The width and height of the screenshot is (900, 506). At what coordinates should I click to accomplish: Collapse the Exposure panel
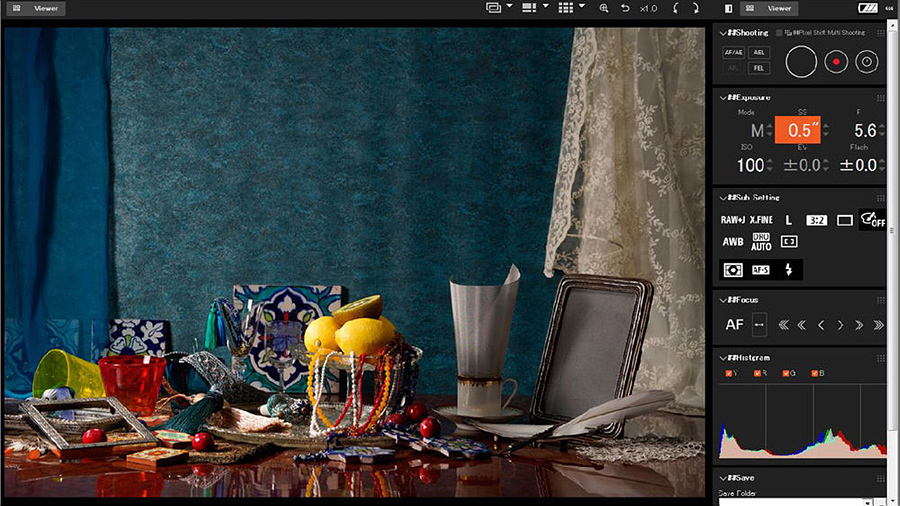(x=723, y=98)
